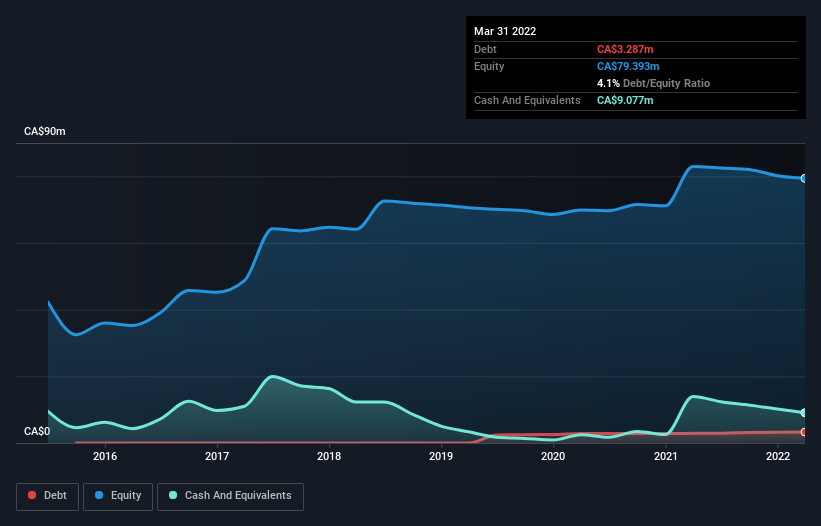Click the CA$79.393m equity value
The image size is (821, 526).
point(628,66)
